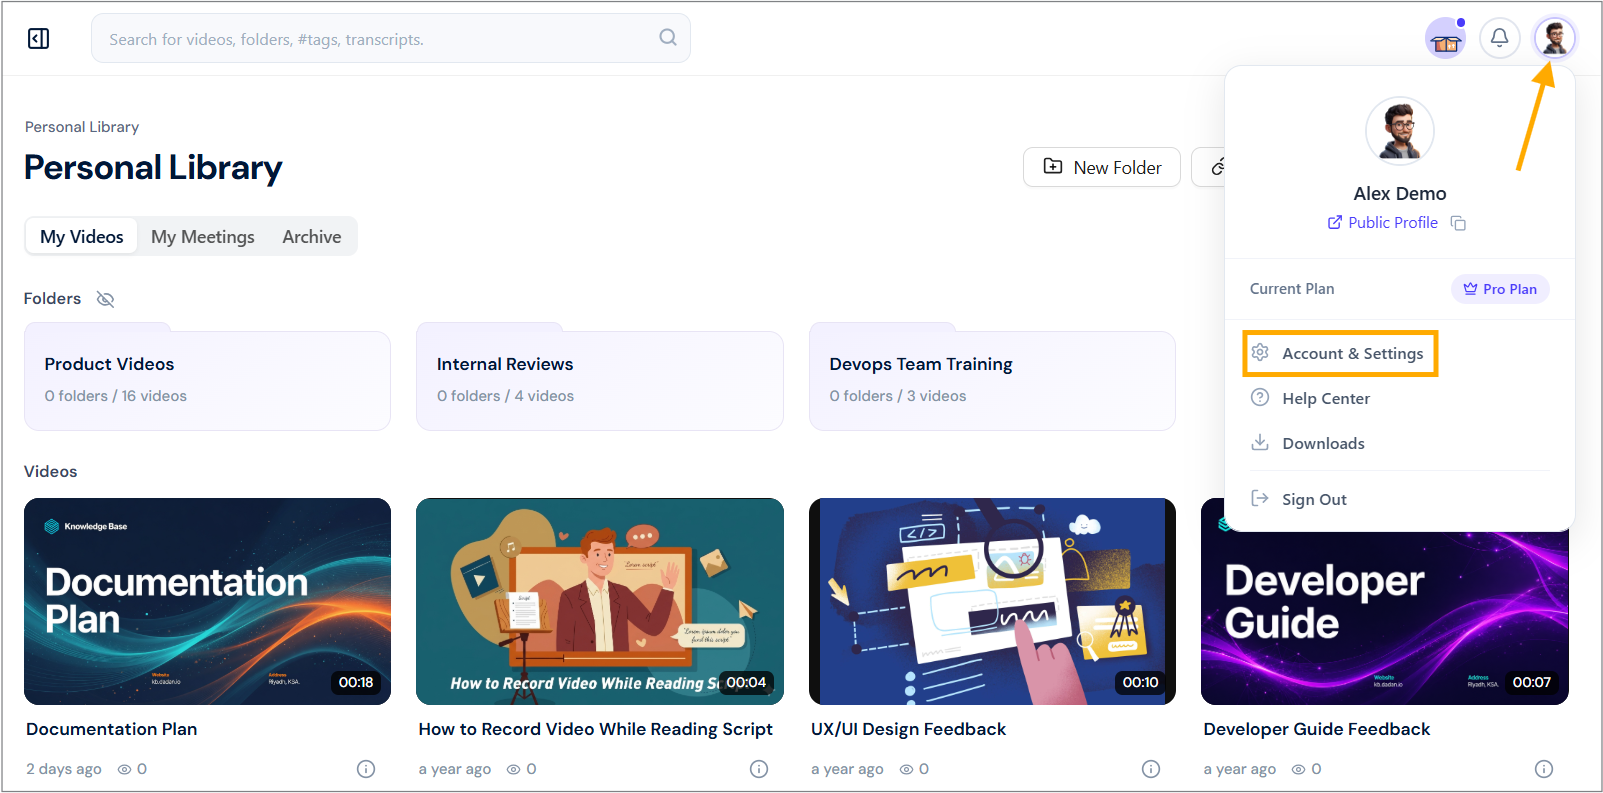Click the video and transcript search field

(390, 38)
